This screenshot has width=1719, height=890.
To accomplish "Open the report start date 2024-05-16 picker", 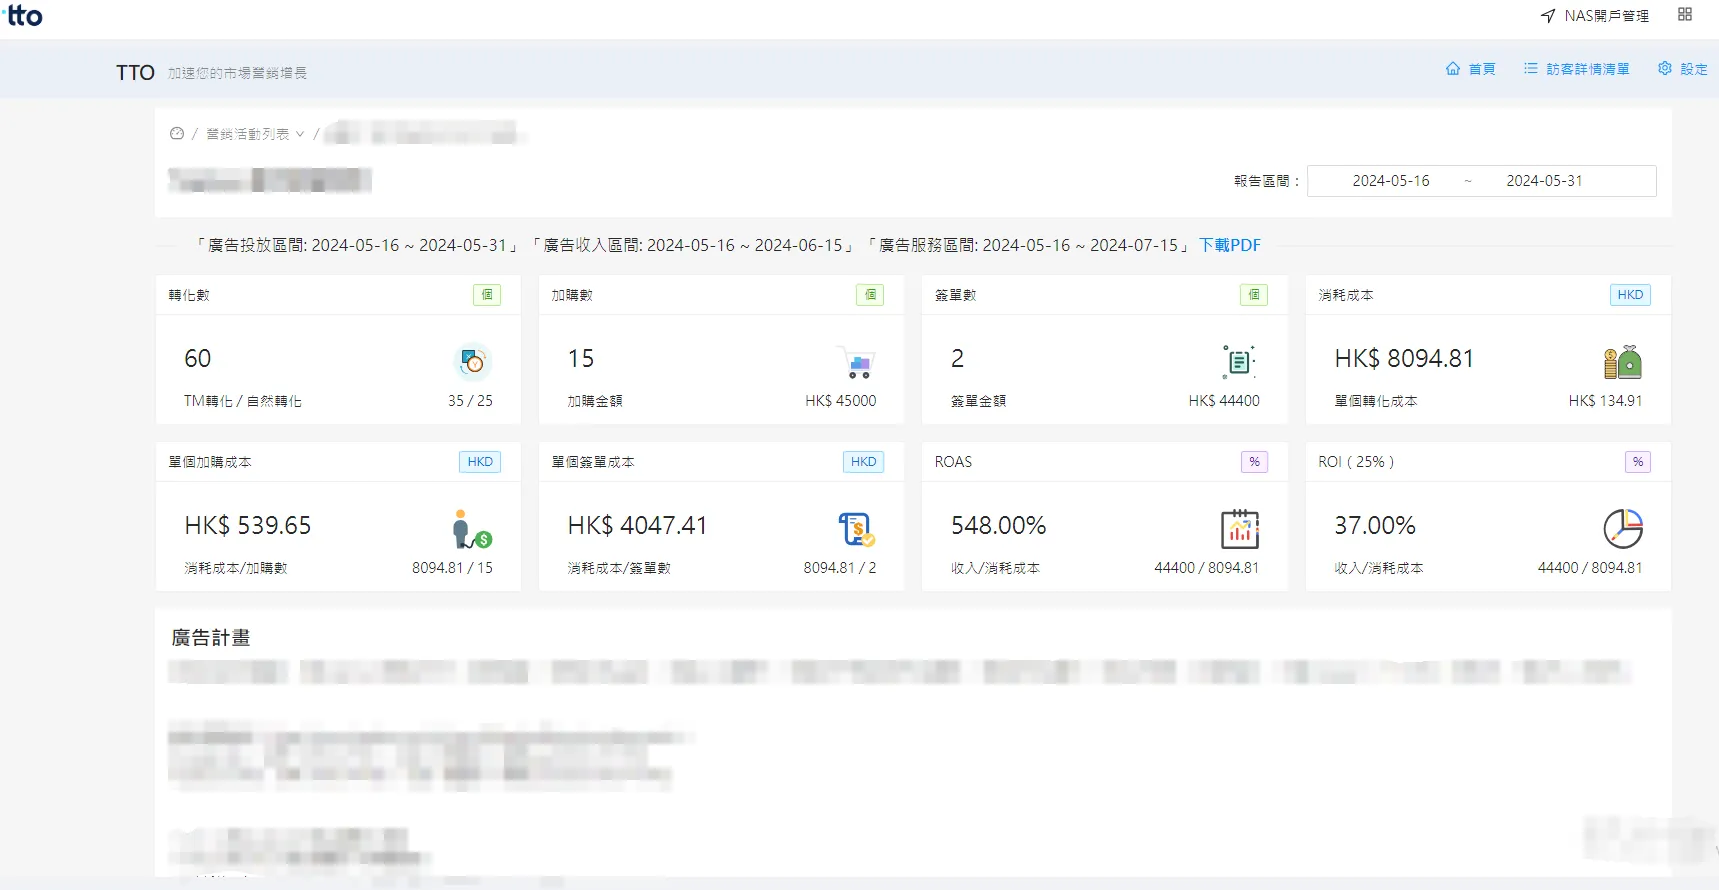I will [1390, 181].
